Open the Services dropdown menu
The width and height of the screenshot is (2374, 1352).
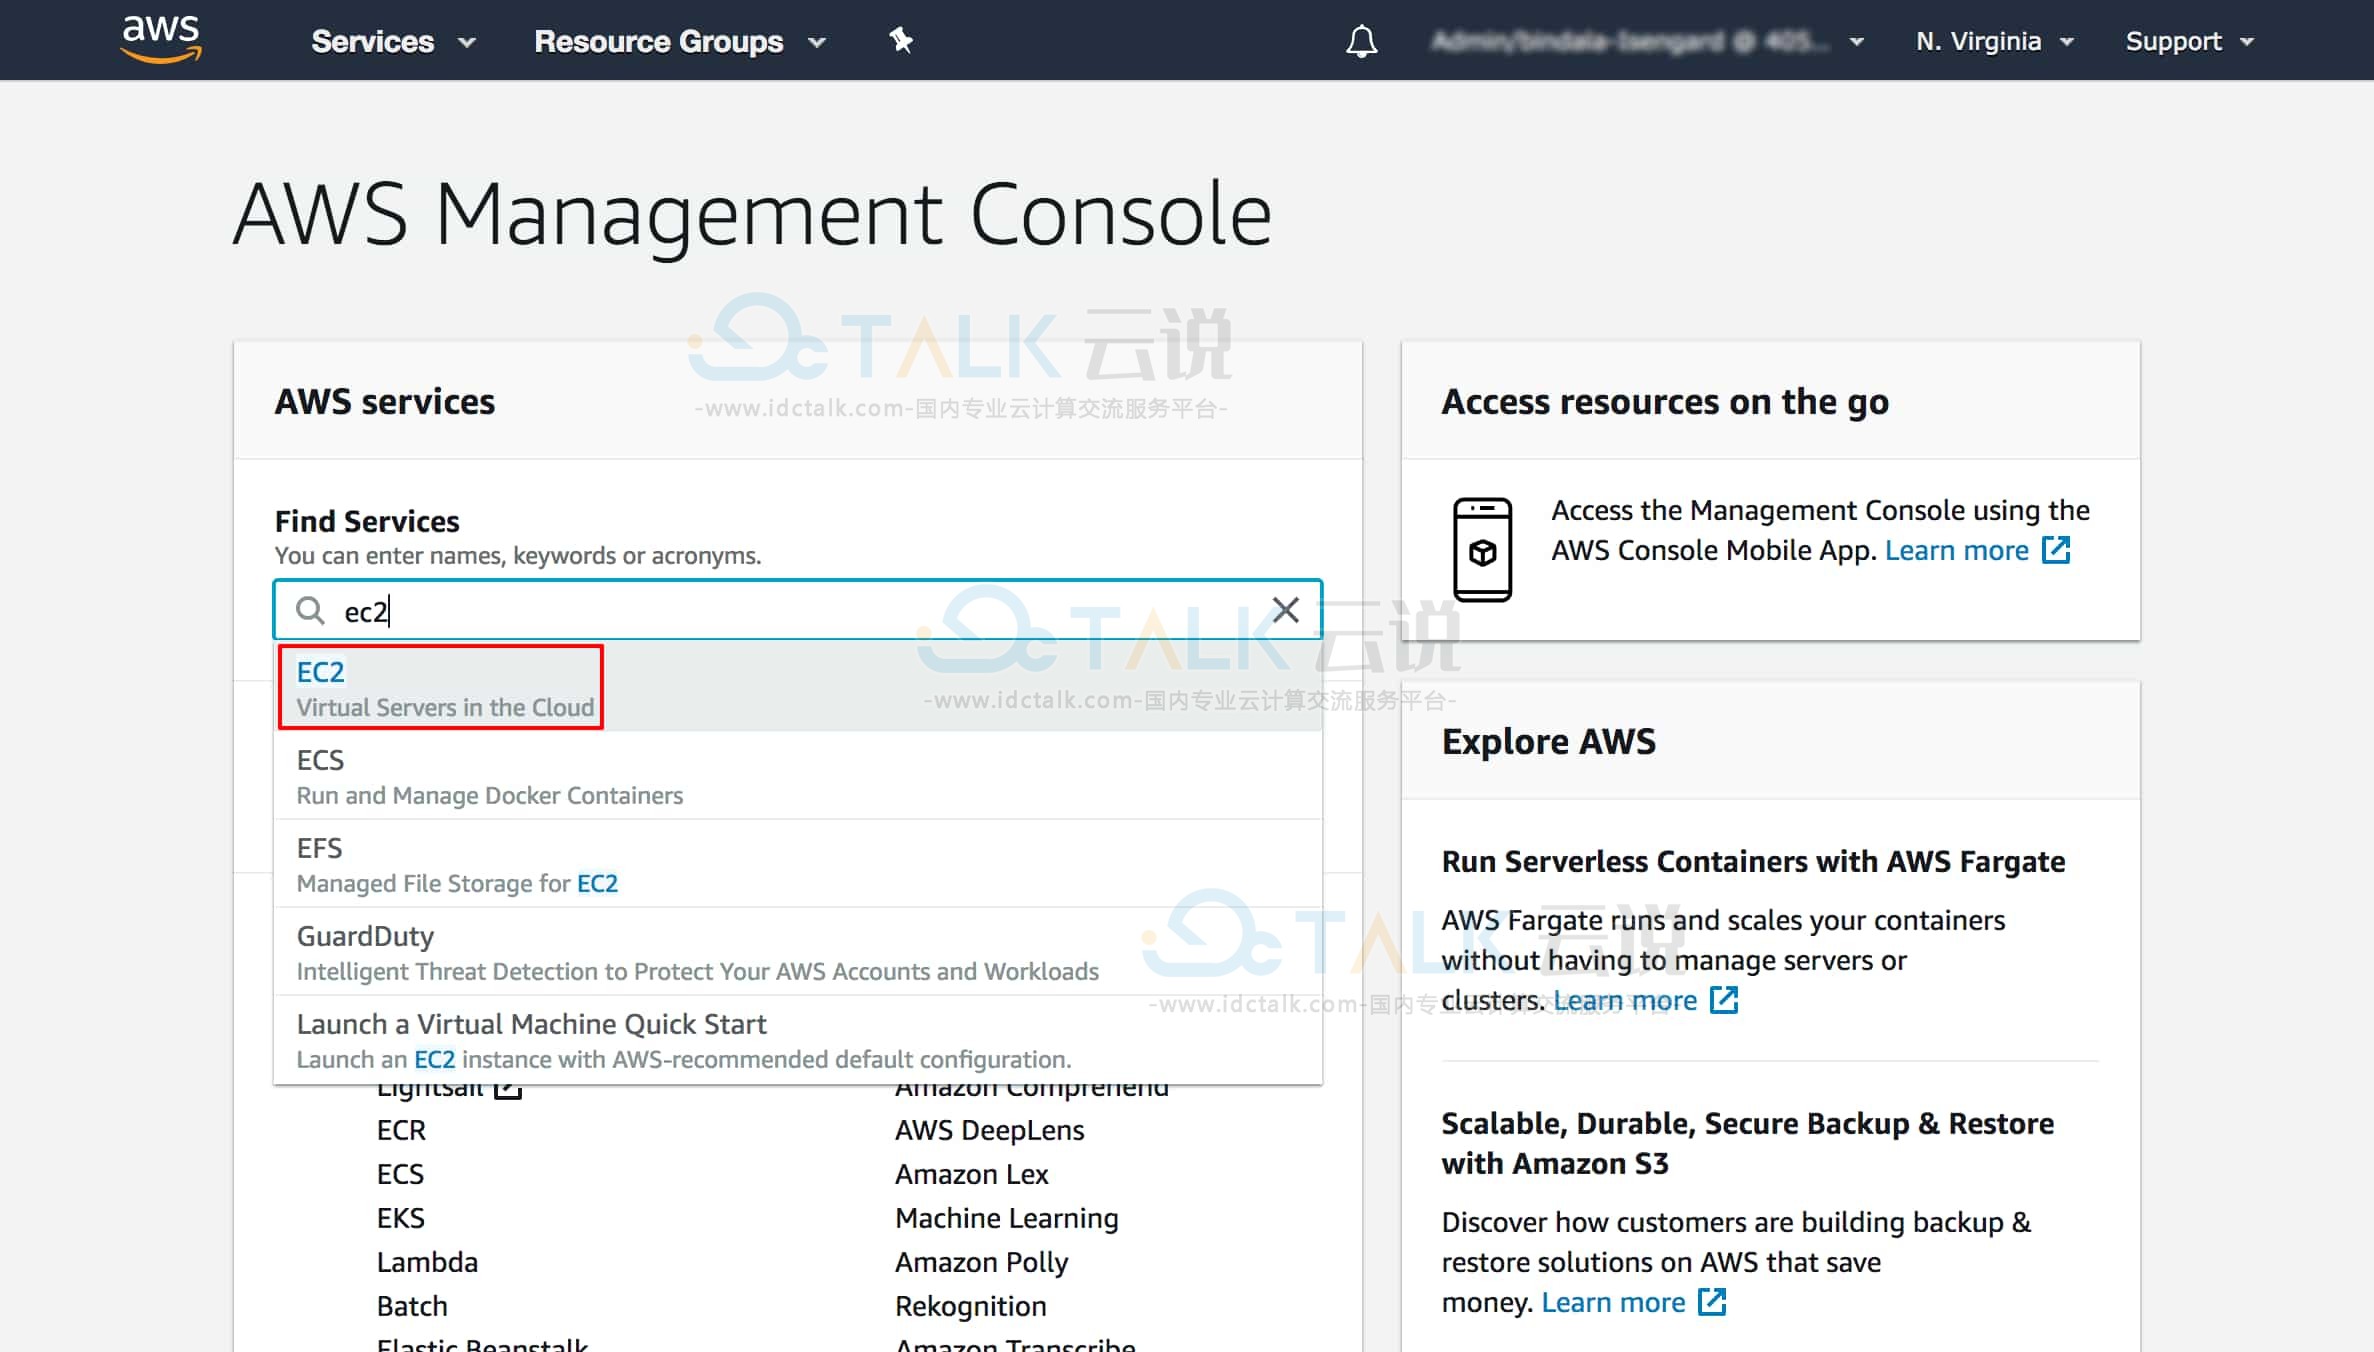pyautogui.click(x=393, y=41)
